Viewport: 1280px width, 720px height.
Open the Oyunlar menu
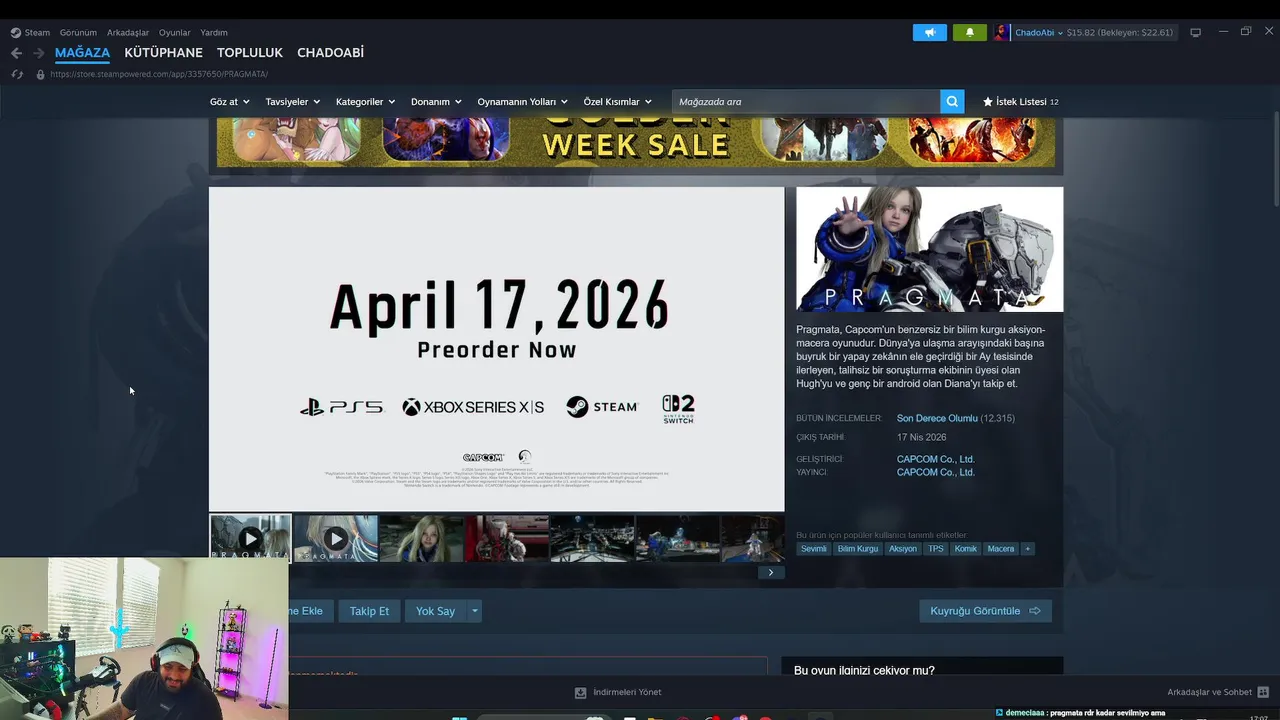pyautogui.click(x=174, y=32)
